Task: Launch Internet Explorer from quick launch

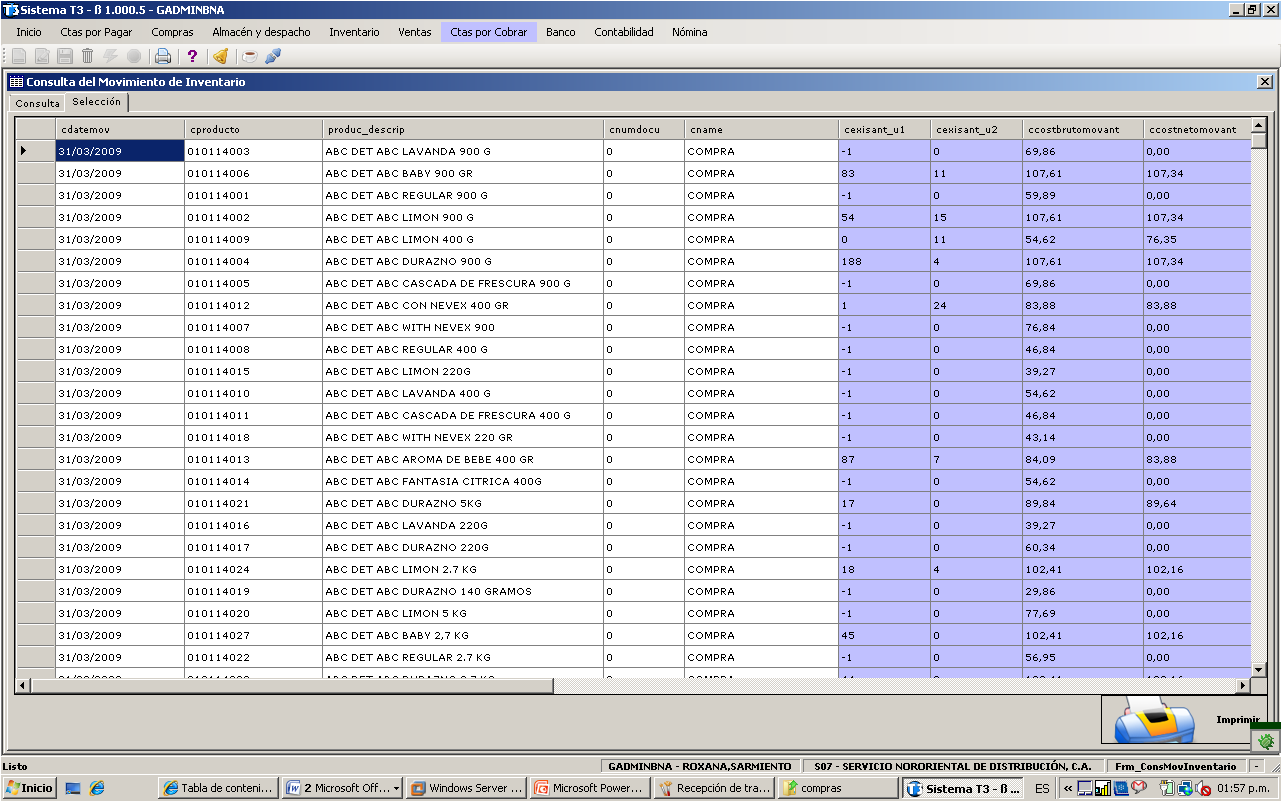Action: click(x=96, y=788)
